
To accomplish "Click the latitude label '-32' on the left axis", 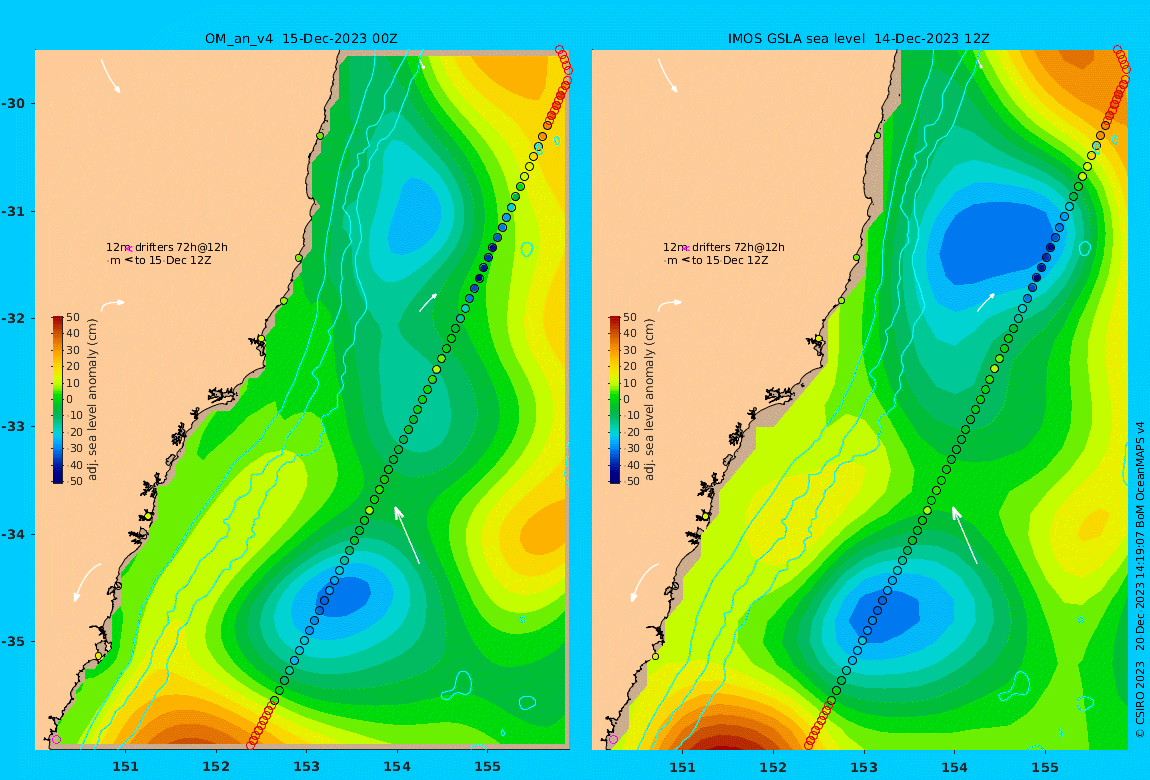I will pos(12,318).
